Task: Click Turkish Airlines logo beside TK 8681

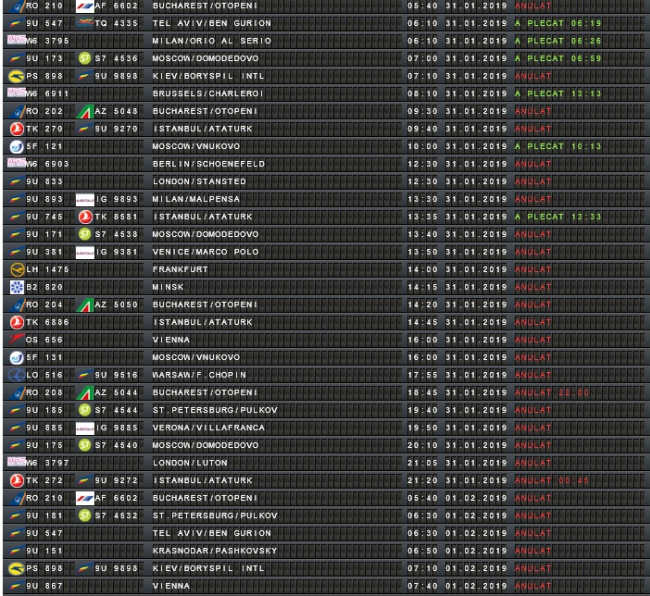Action: (x=85, y=217)
